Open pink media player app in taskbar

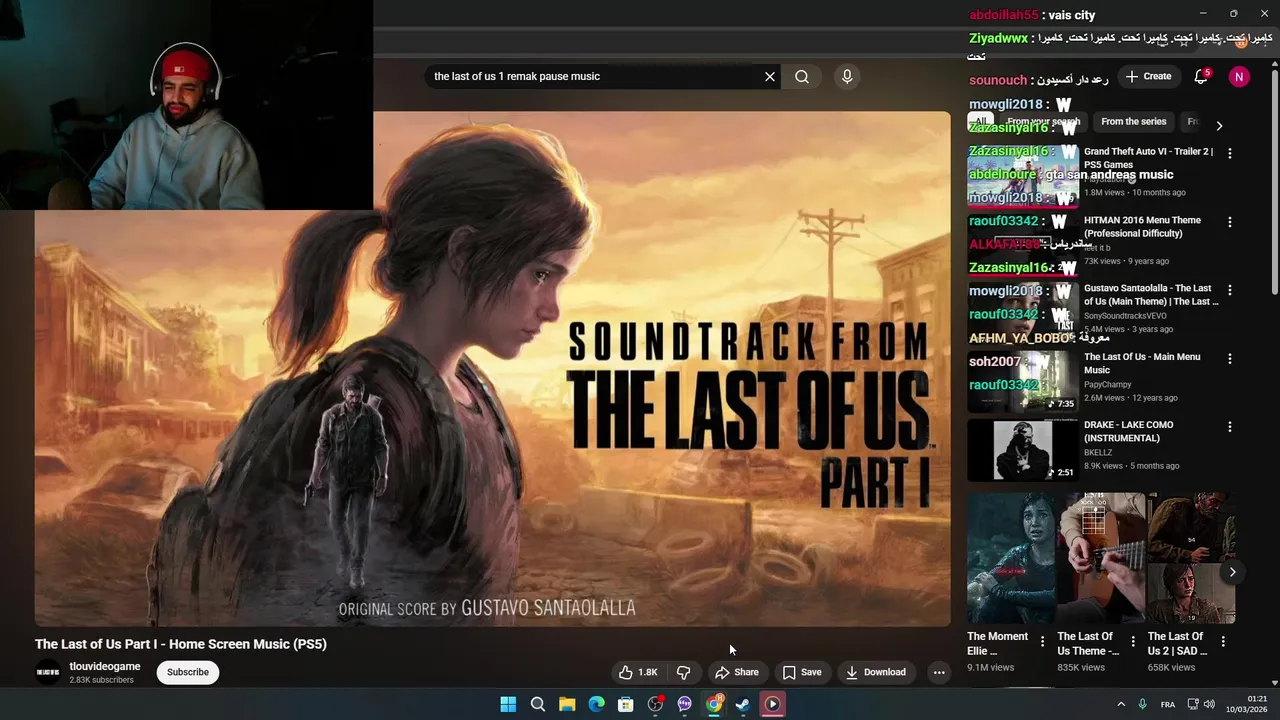point(773,704)
